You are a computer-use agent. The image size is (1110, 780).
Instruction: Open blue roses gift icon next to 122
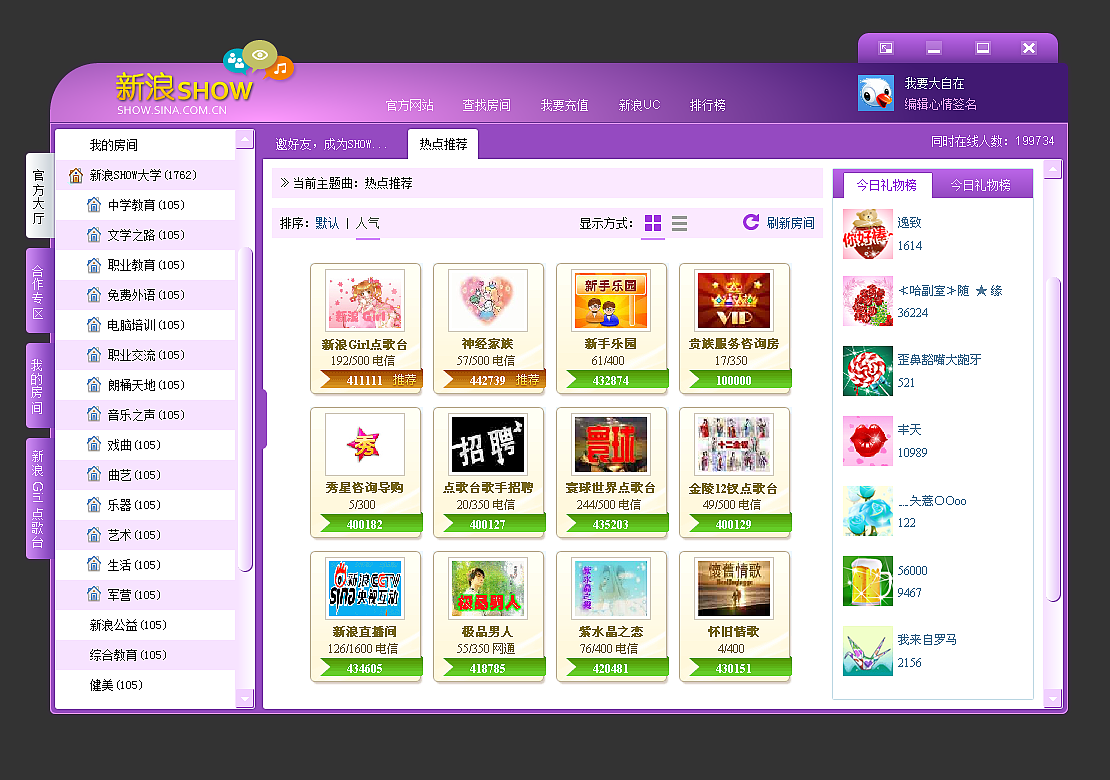point(868,511)
